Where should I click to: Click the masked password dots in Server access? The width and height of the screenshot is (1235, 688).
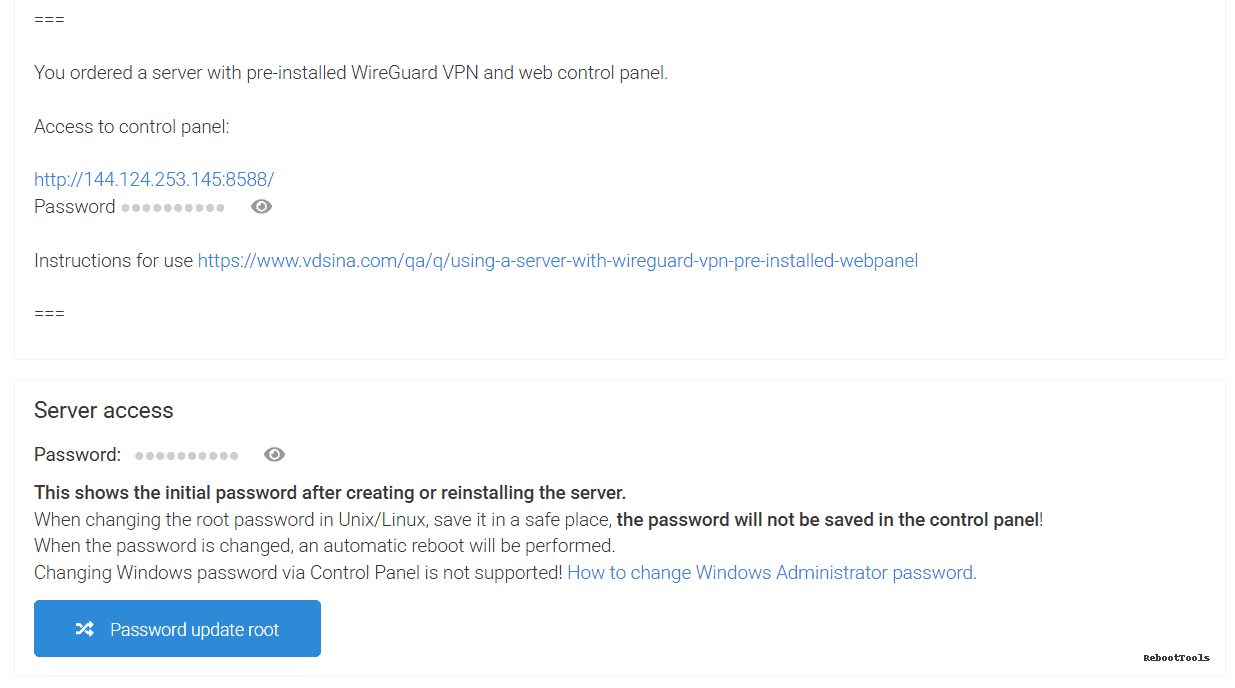coord(186,454)
